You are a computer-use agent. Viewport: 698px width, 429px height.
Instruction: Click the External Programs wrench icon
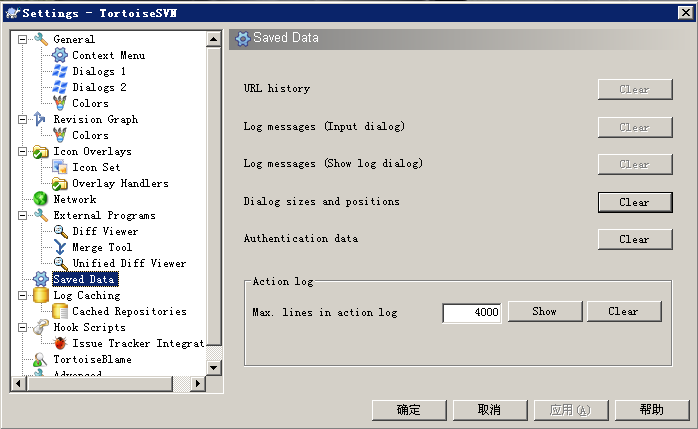[x=41, y=215]
